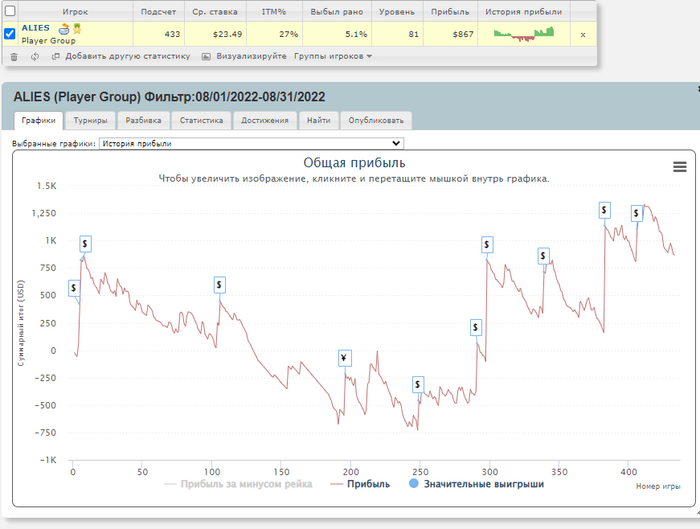
Task: Expand the Выбранные графики dropdown
Action: tap(251, 143)
